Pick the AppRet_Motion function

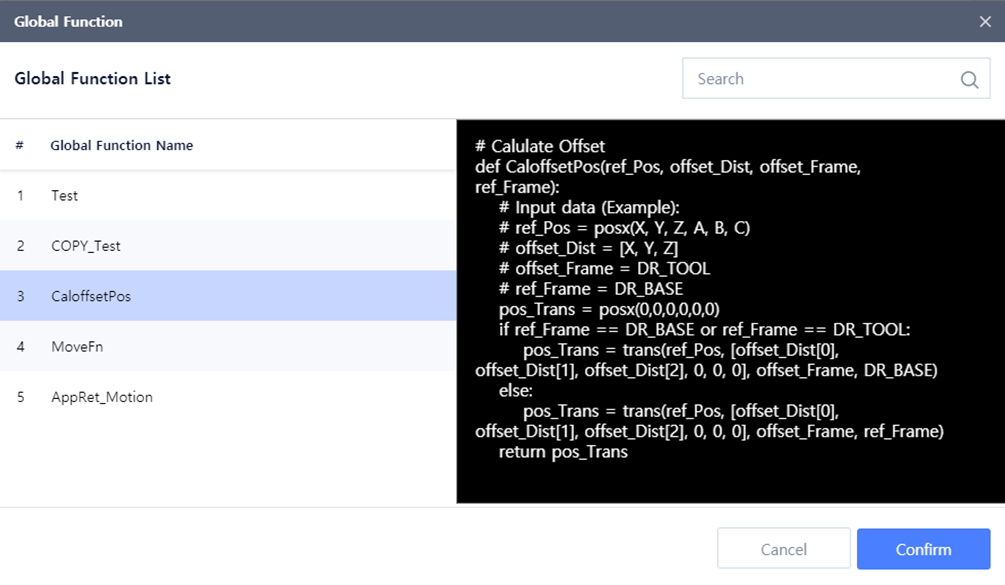(228, 397)
